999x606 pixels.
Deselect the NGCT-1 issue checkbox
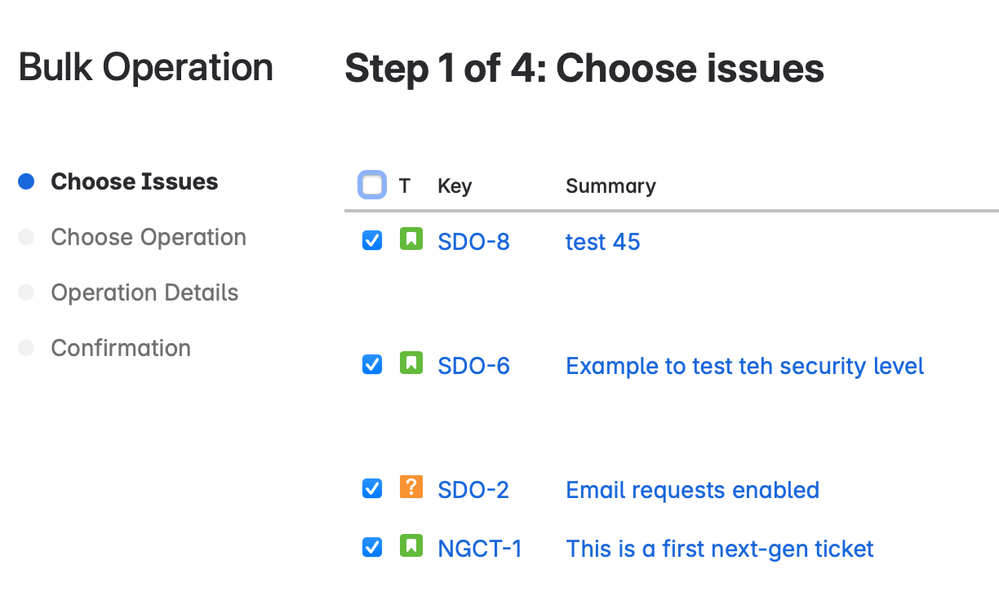pyautogui.click(x=372, y=547)
